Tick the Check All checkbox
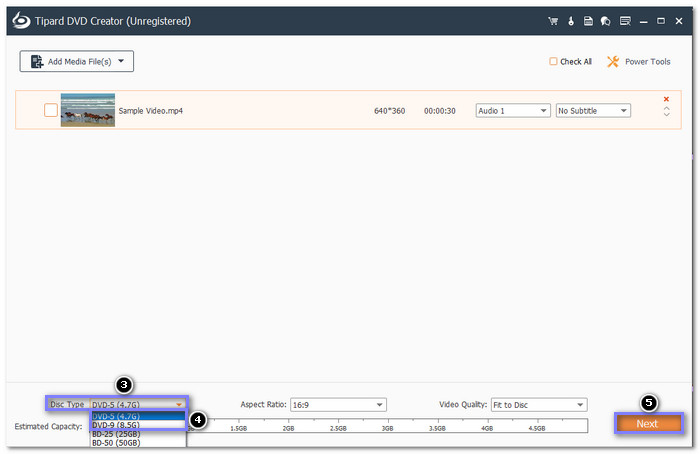The height and width of the screenshot is (454, 700). [x=553, y=61]
